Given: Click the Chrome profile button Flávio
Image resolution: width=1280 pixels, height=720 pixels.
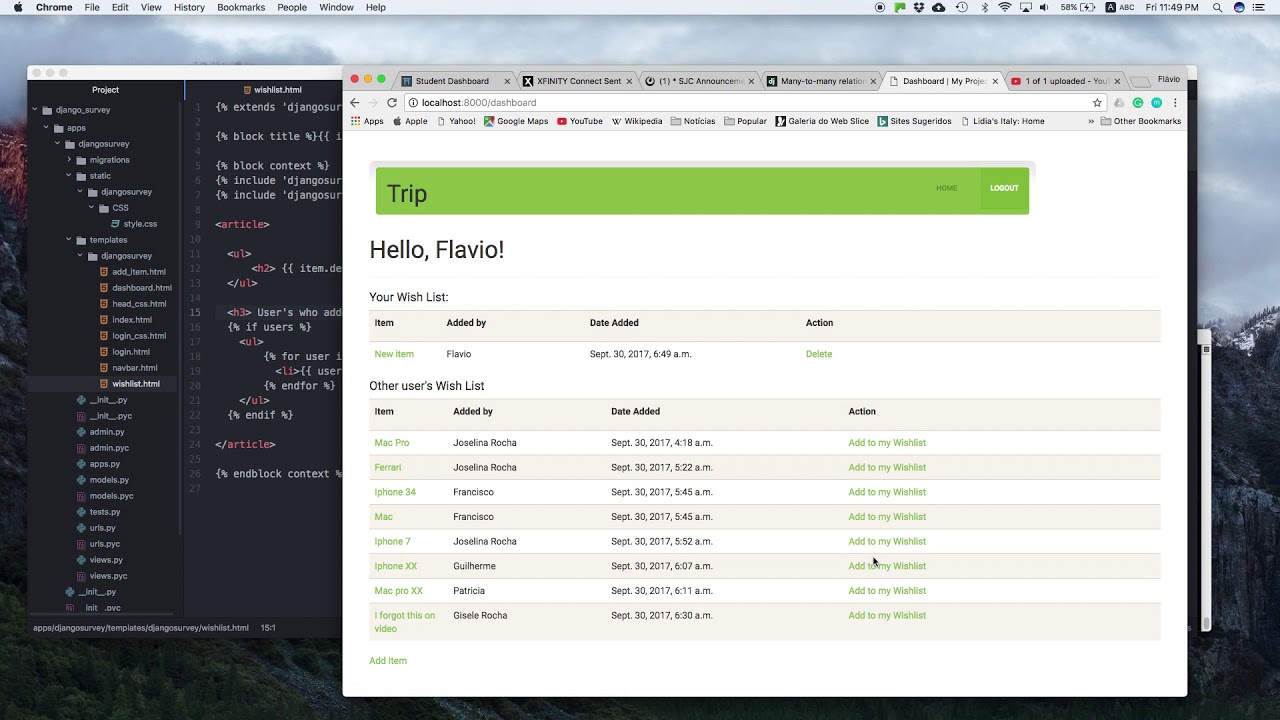Looking at the screenshot, I should tap(1168, 80).
